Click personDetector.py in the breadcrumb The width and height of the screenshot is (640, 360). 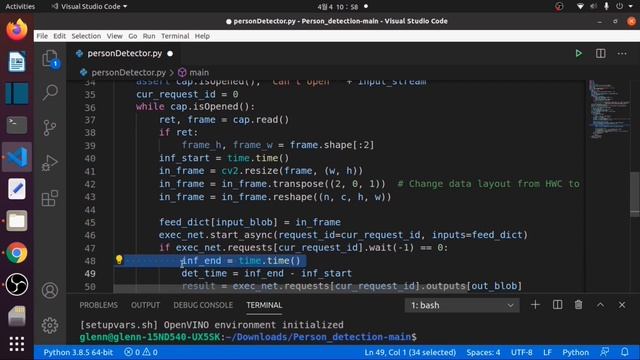pyautogui.click(x=128, y=72)
